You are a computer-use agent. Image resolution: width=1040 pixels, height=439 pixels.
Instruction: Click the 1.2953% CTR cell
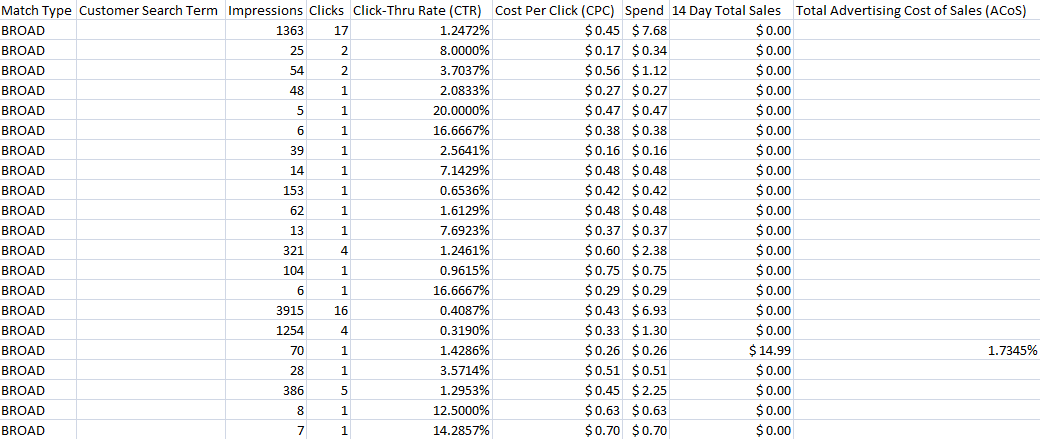click(421, 390)
